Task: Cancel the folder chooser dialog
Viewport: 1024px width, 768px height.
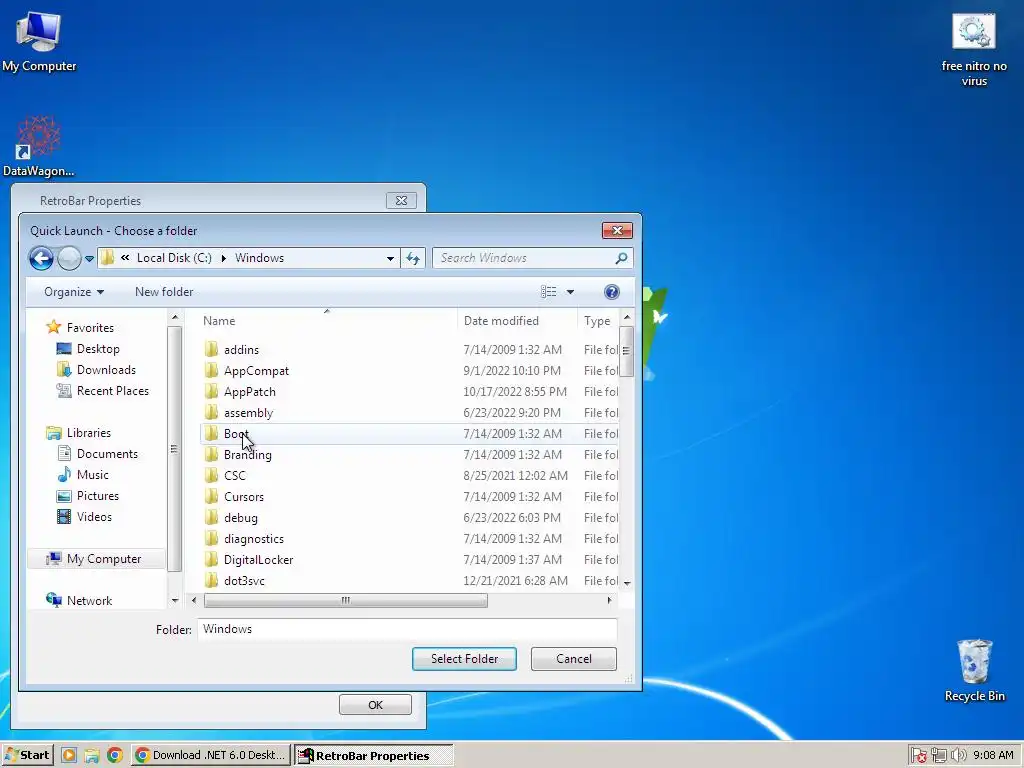Action: click(x=573, y=659)
